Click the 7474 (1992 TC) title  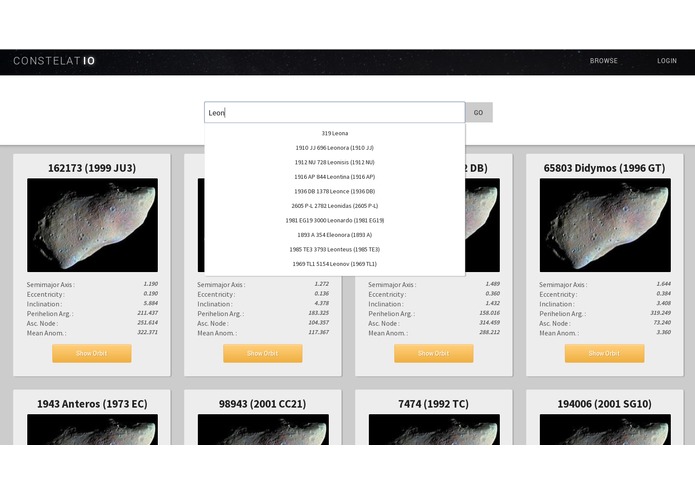(433, 404)
